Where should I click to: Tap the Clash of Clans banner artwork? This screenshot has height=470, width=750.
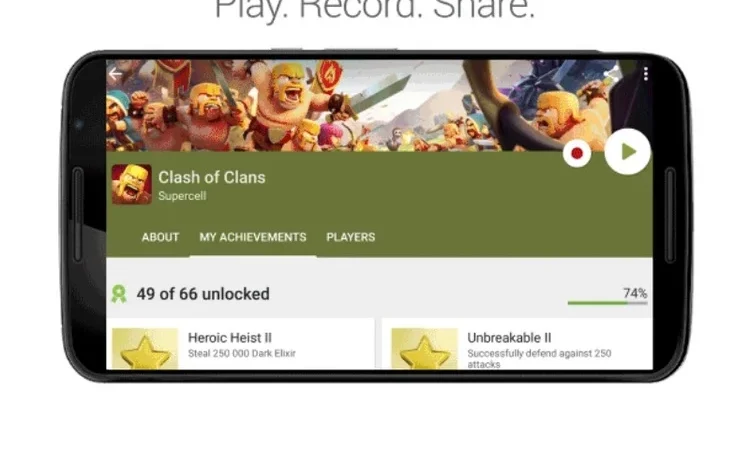[335, 105]
